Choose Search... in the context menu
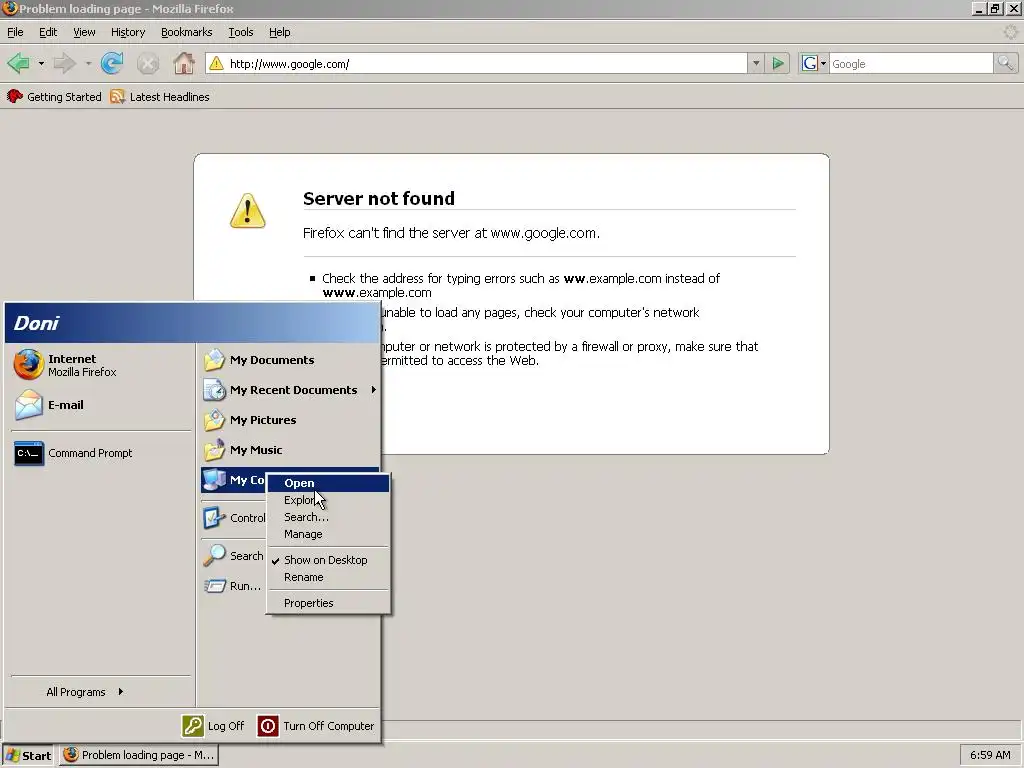 328,517
